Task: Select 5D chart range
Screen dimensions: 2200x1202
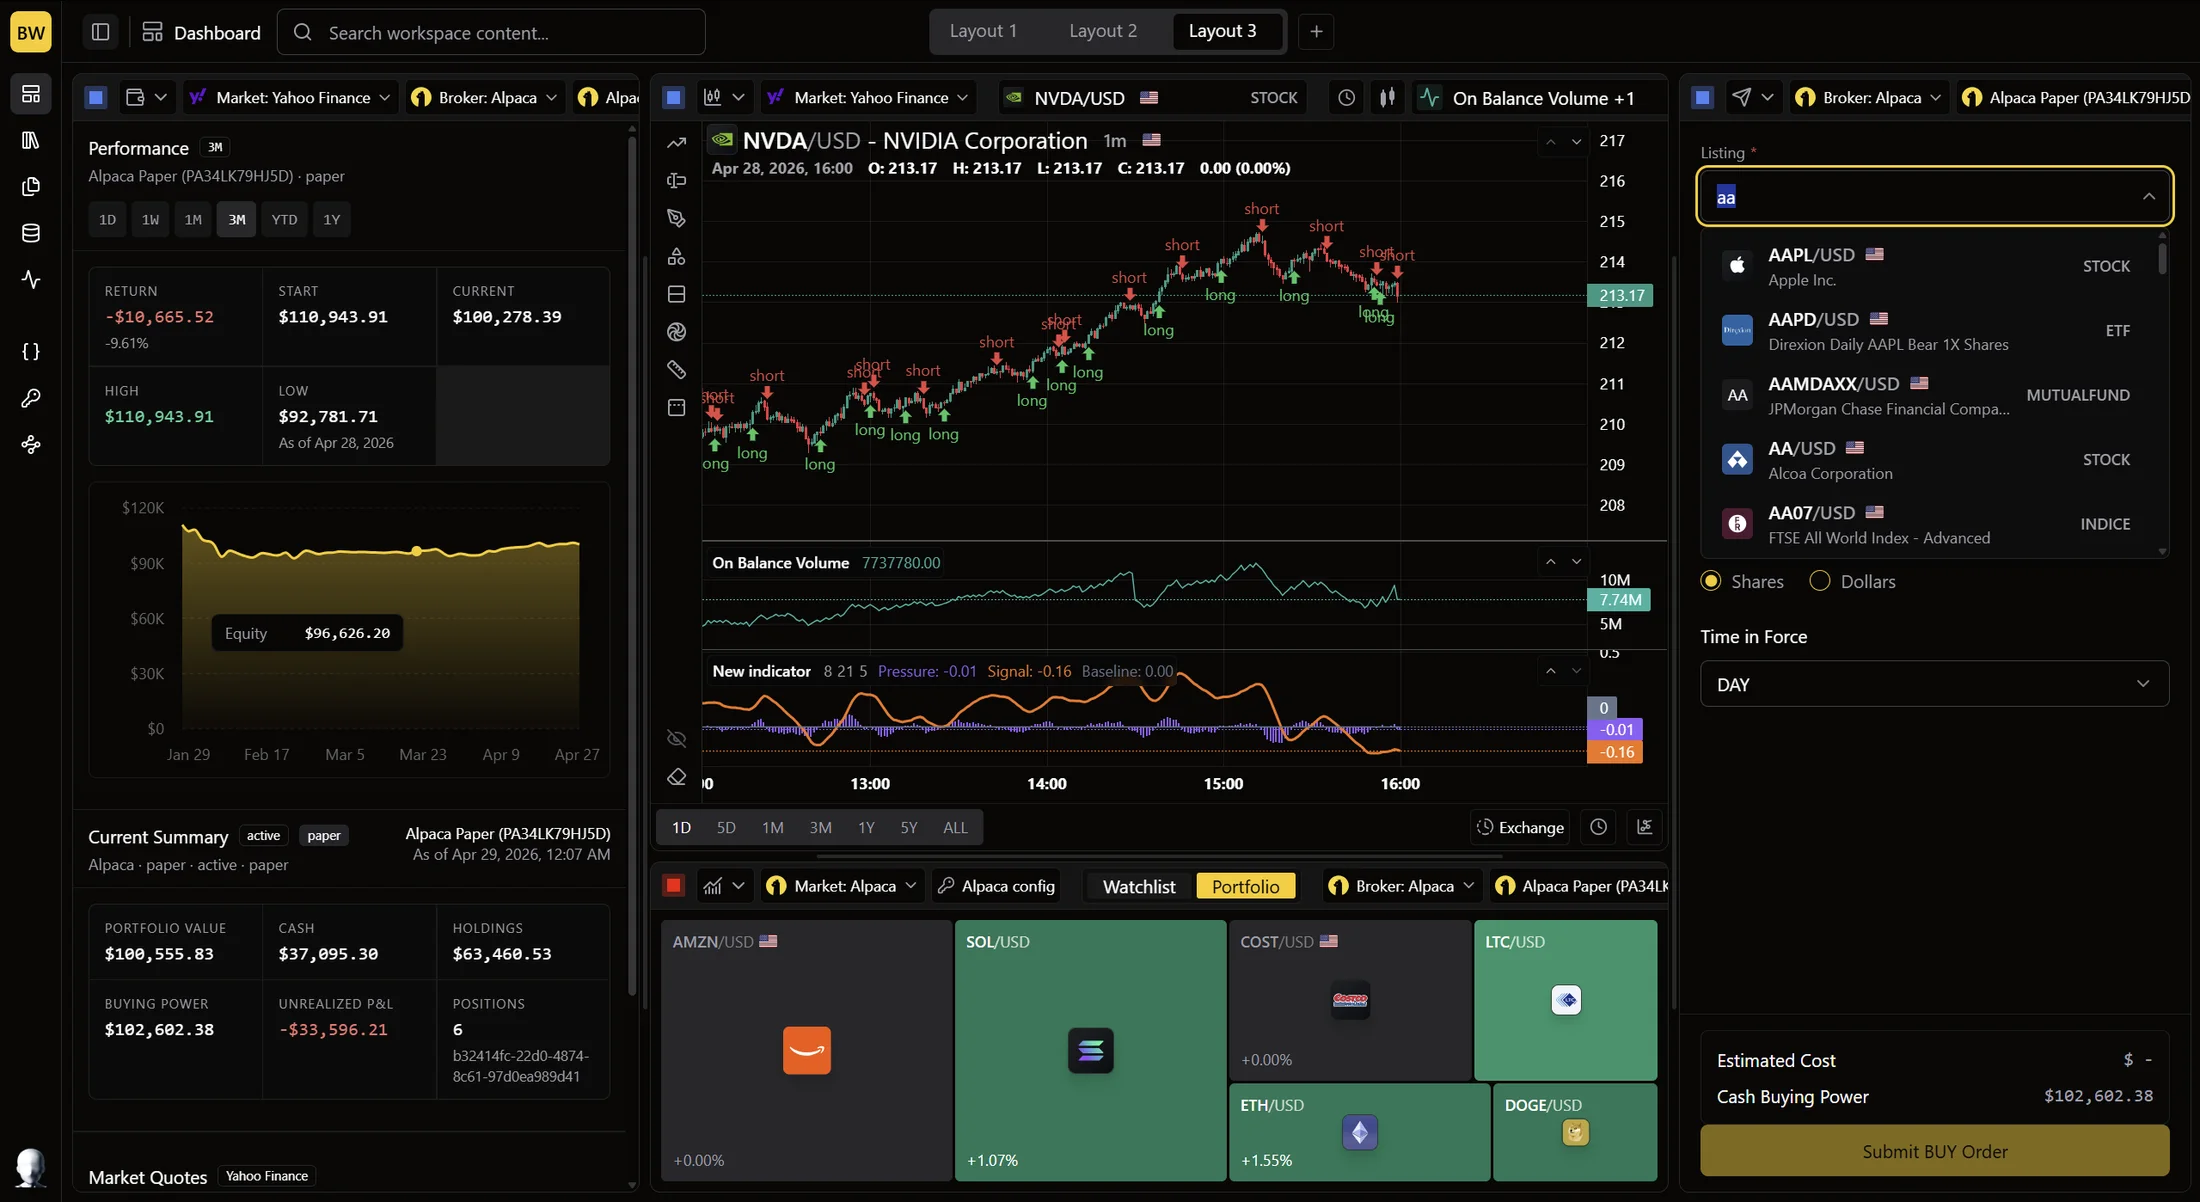Action: tap(726, 828)
